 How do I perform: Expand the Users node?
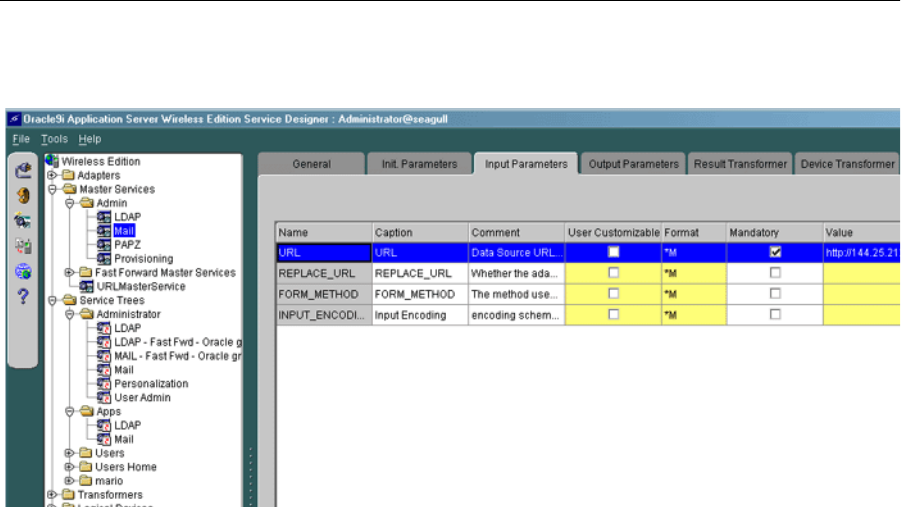click(70, 452)
